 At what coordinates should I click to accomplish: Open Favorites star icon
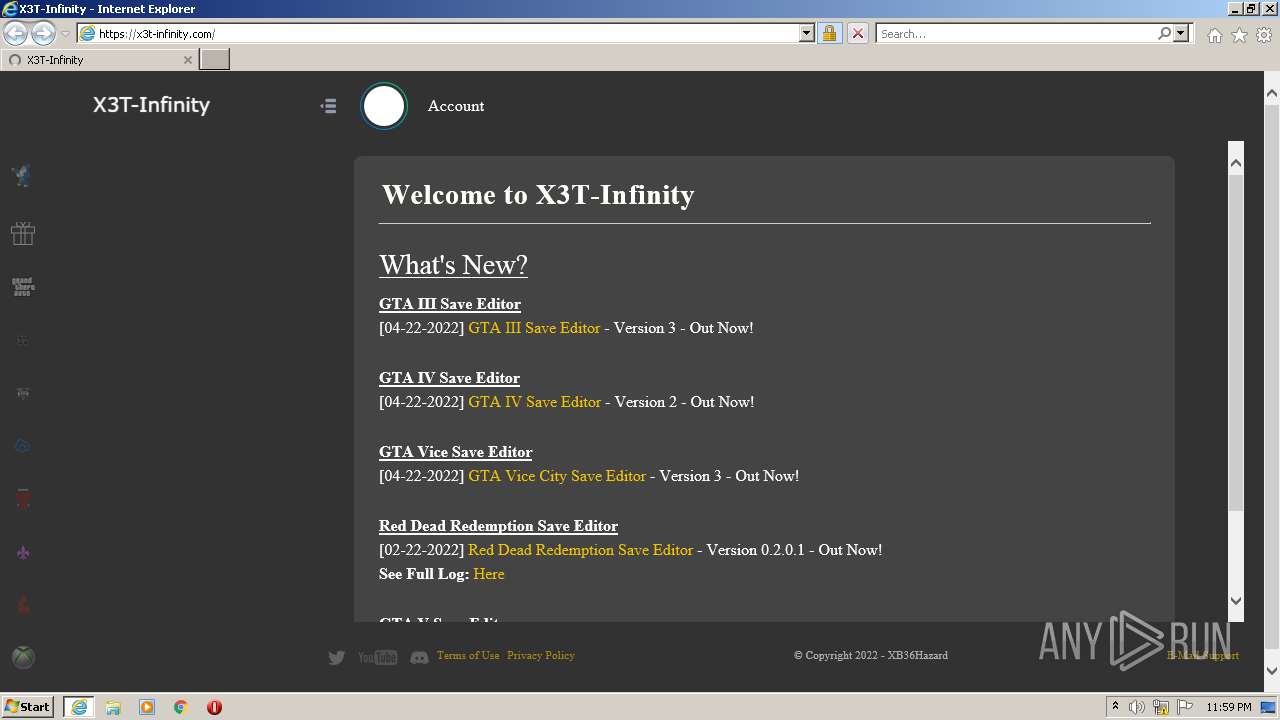[x=1239, y=35]
